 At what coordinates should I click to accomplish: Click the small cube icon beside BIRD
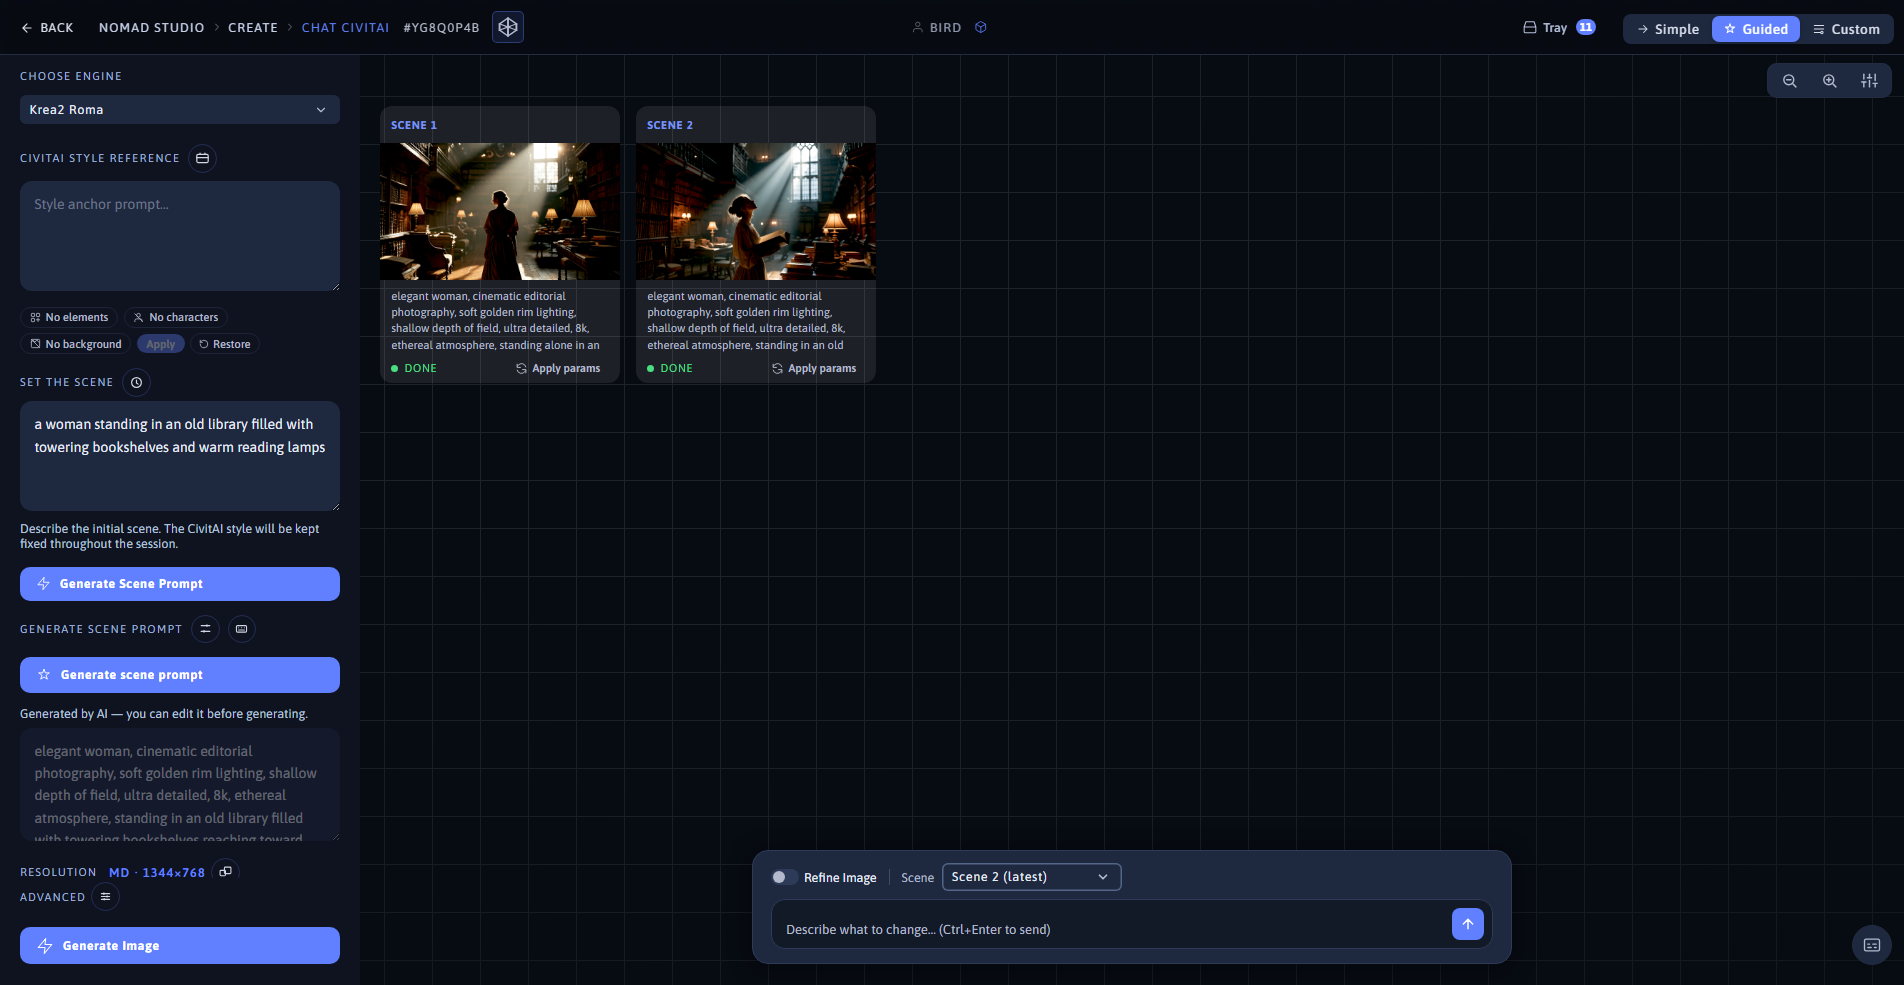tap(981, 28)
